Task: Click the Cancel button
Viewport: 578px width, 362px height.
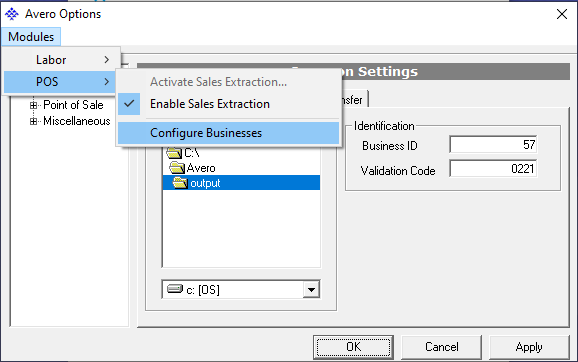Action: 442,347
